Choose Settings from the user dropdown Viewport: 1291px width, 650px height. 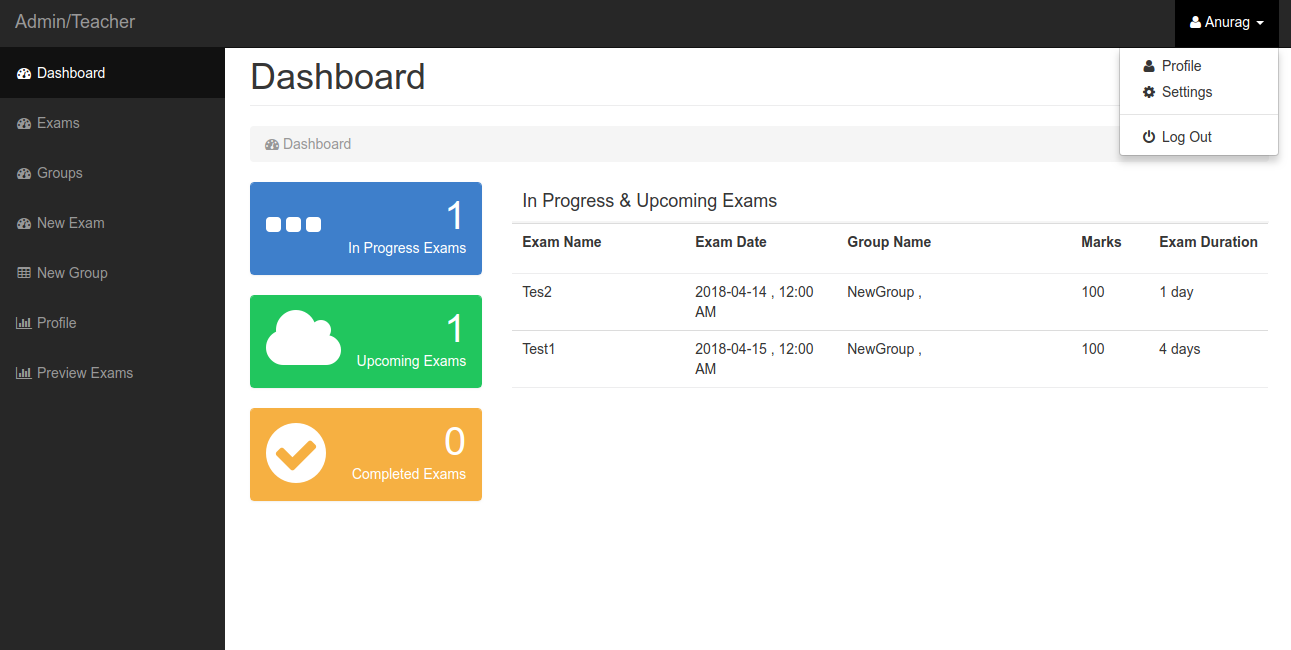[x=1198, y=92]
